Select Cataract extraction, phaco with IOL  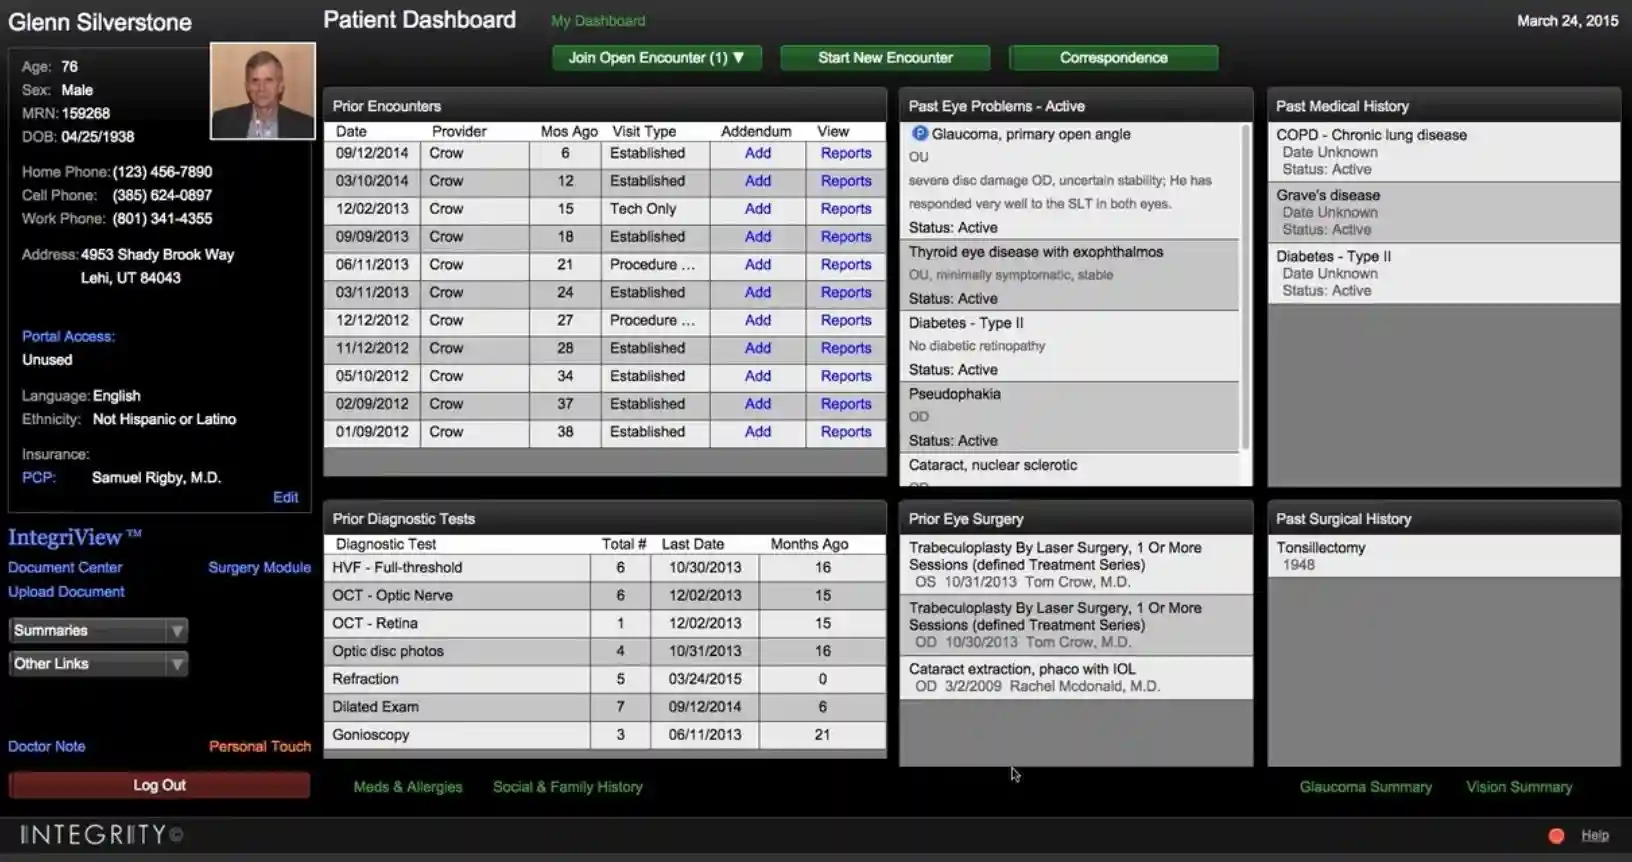[x=1076, y=677]
